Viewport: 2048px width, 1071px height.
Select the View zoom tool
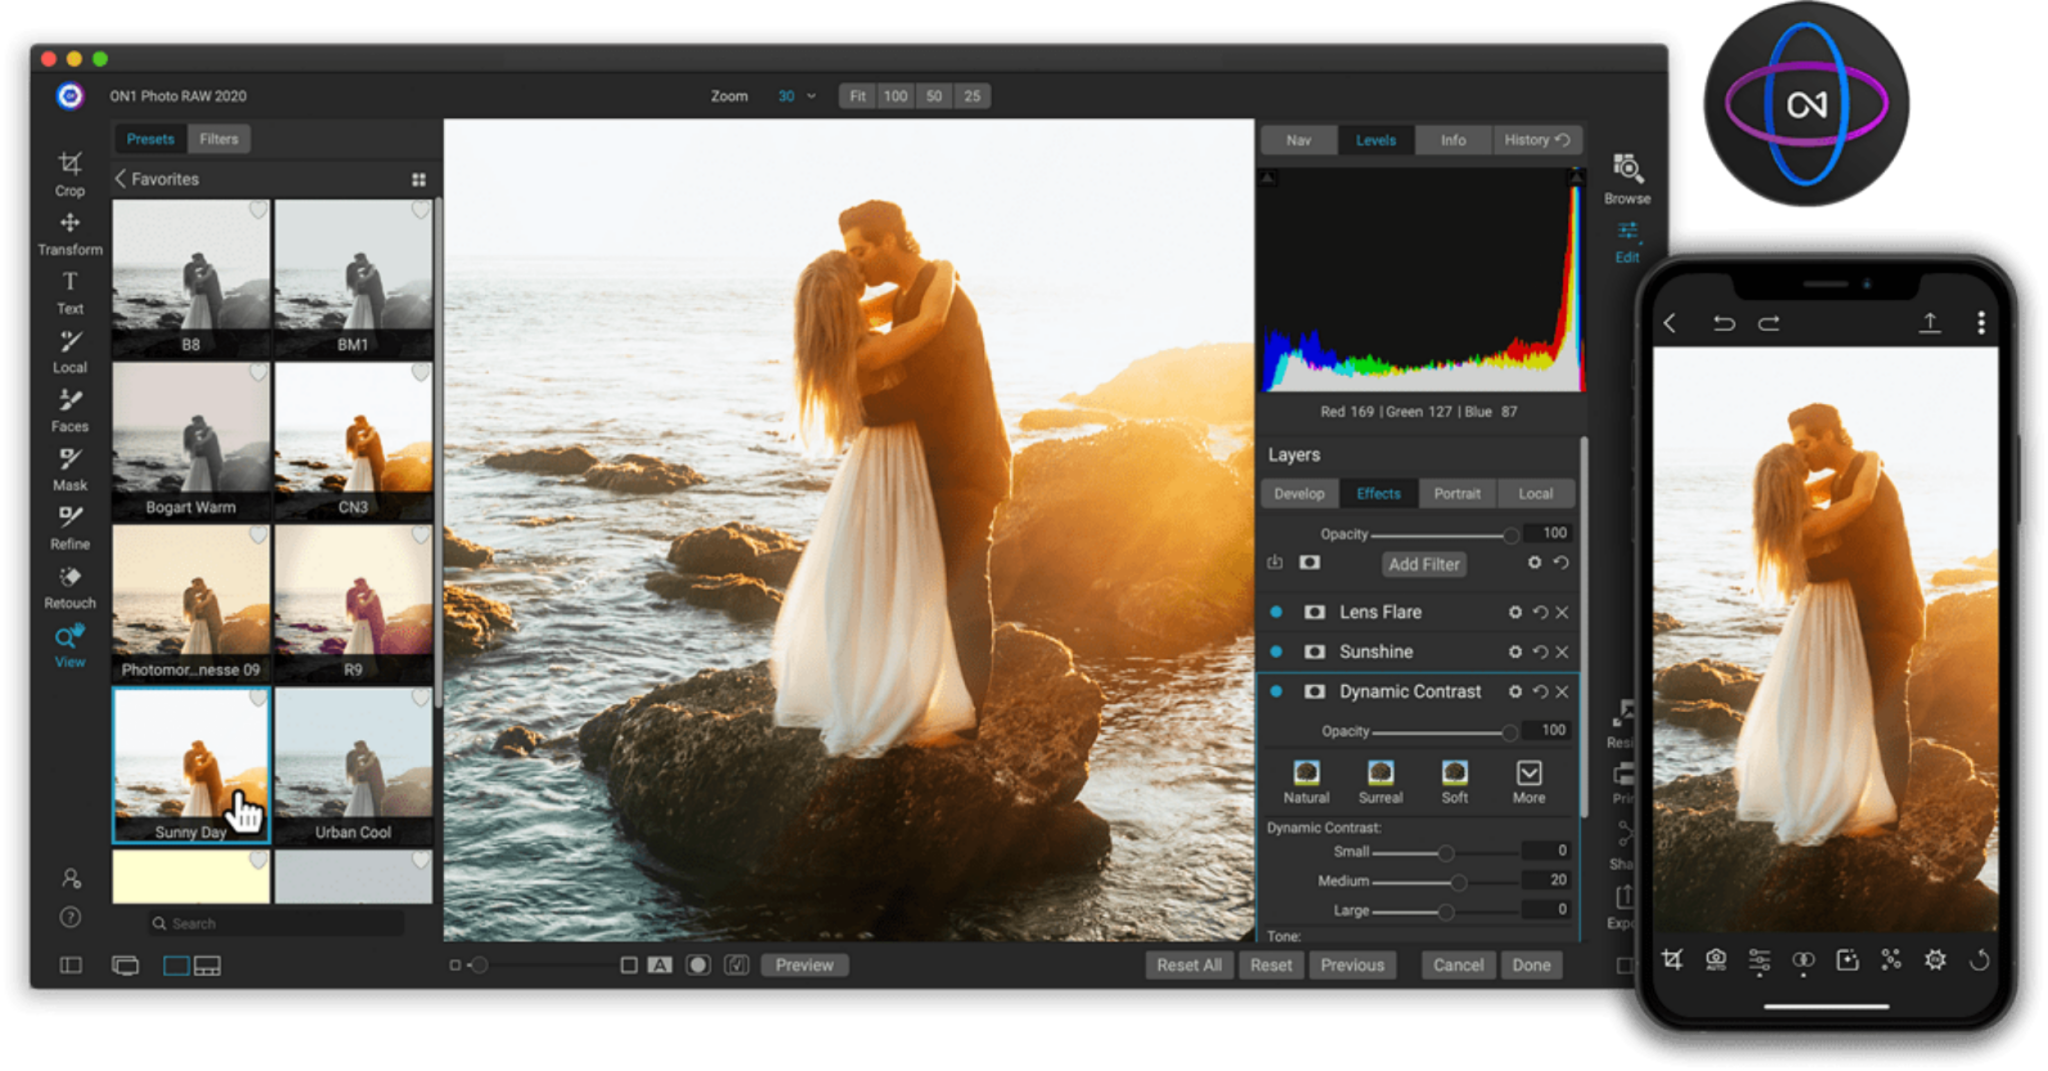click(69, 646)
